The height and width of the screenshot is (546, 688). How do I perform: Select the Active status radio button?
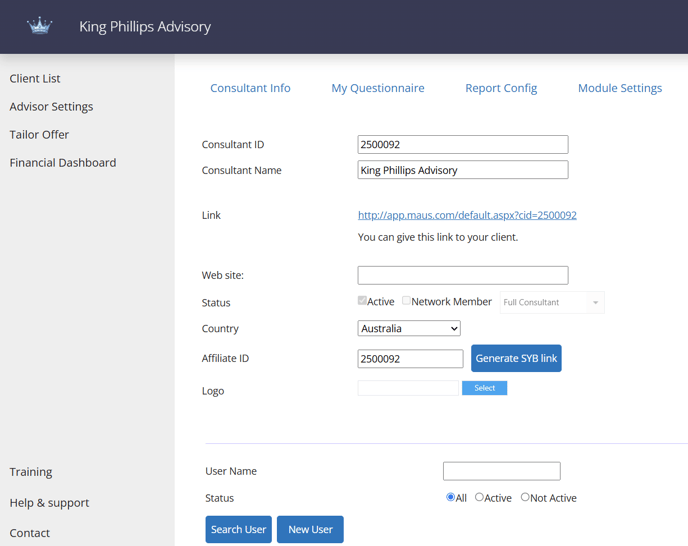coord(479,497)
